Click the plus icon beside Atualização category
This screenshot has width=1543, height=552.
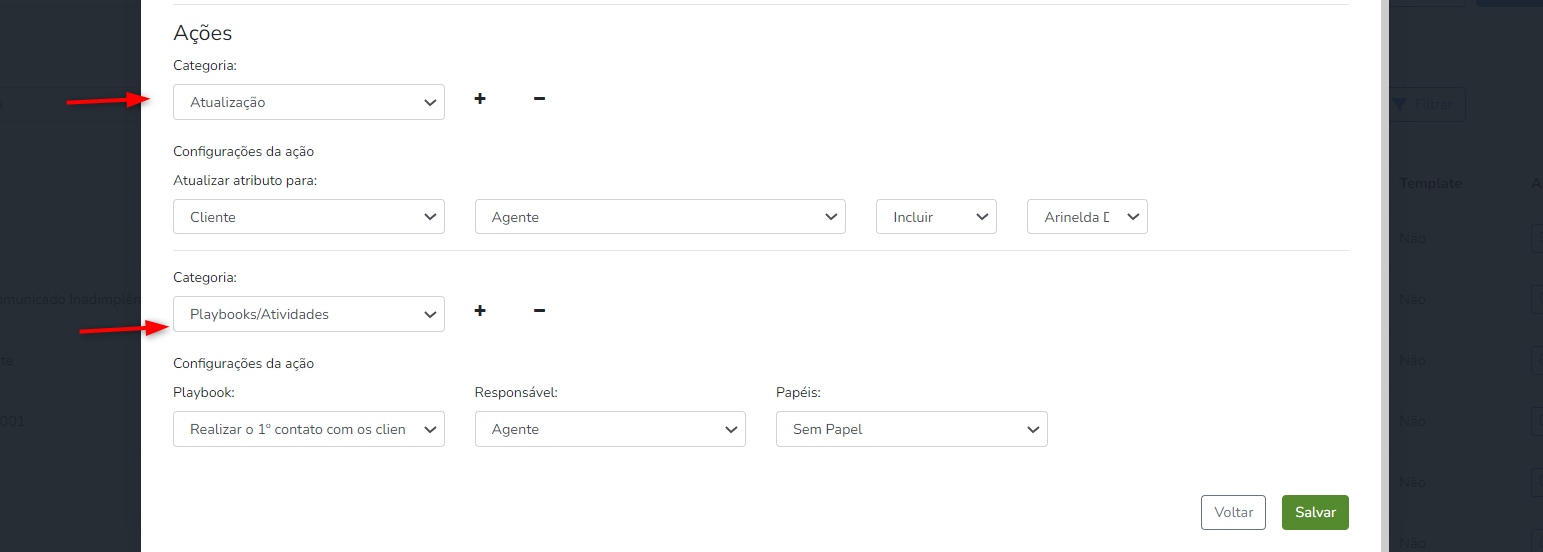pyautogui.click(x=480, y=99)
